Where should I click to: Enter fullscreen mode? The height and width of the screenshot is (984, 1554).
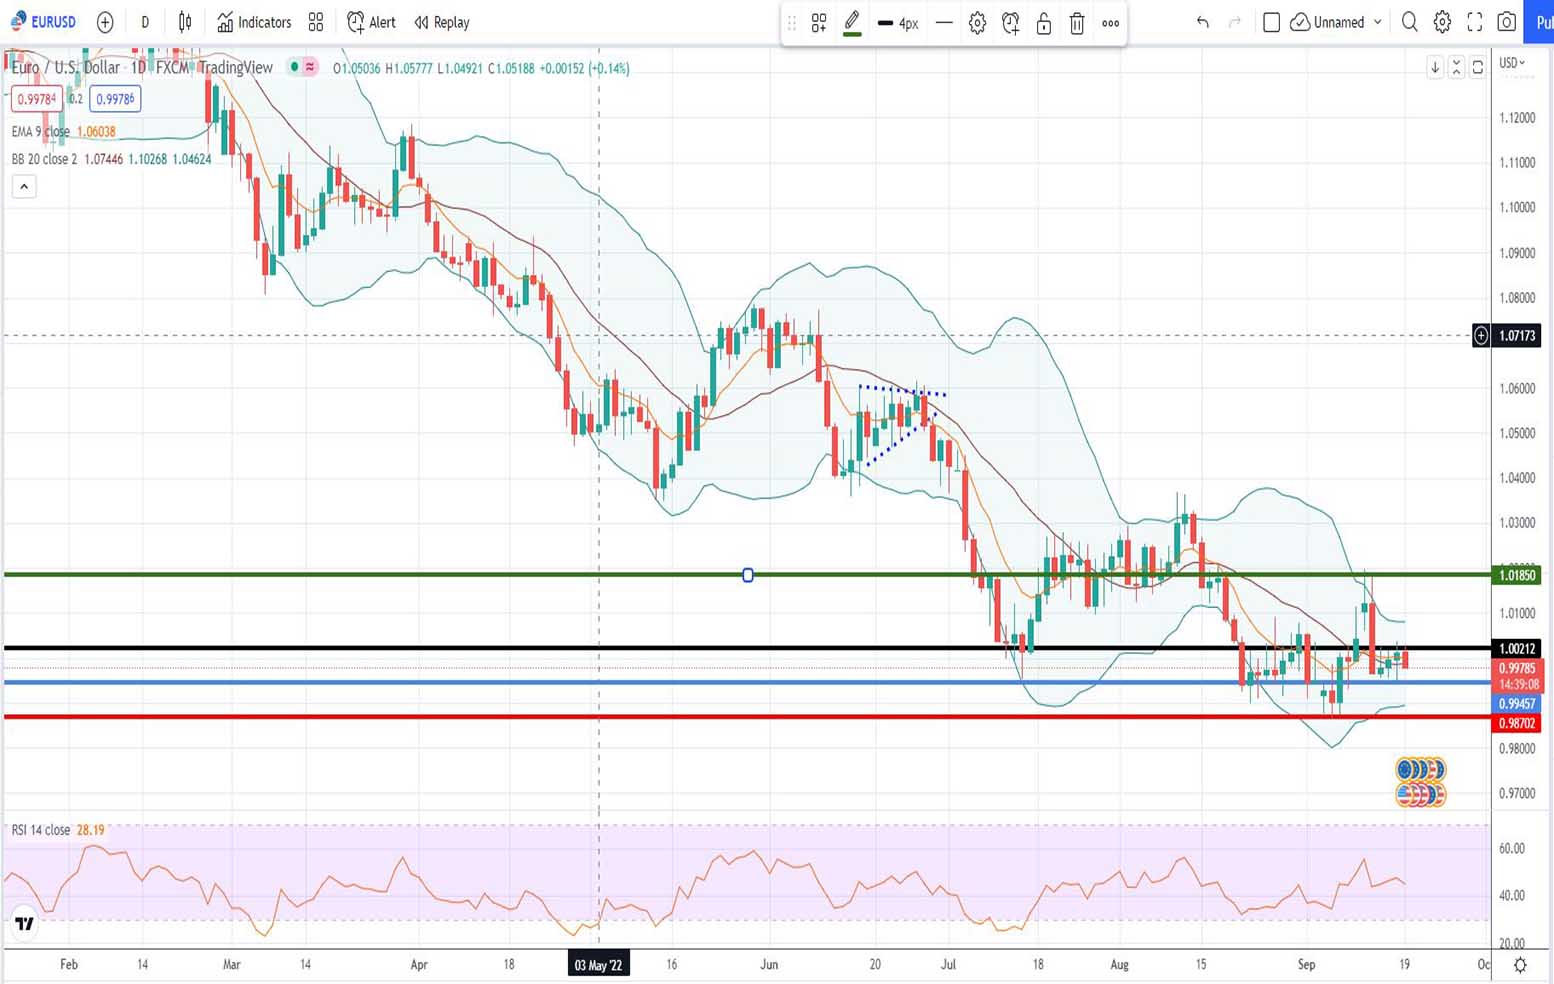coord(1474,22)
